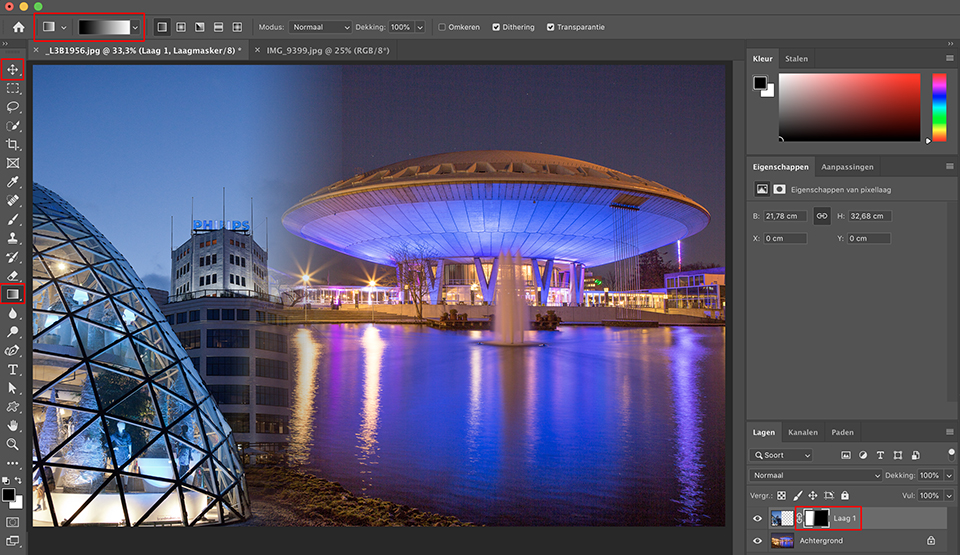
Task: Select the Hand tool
Action: click(x=12, y=425)
